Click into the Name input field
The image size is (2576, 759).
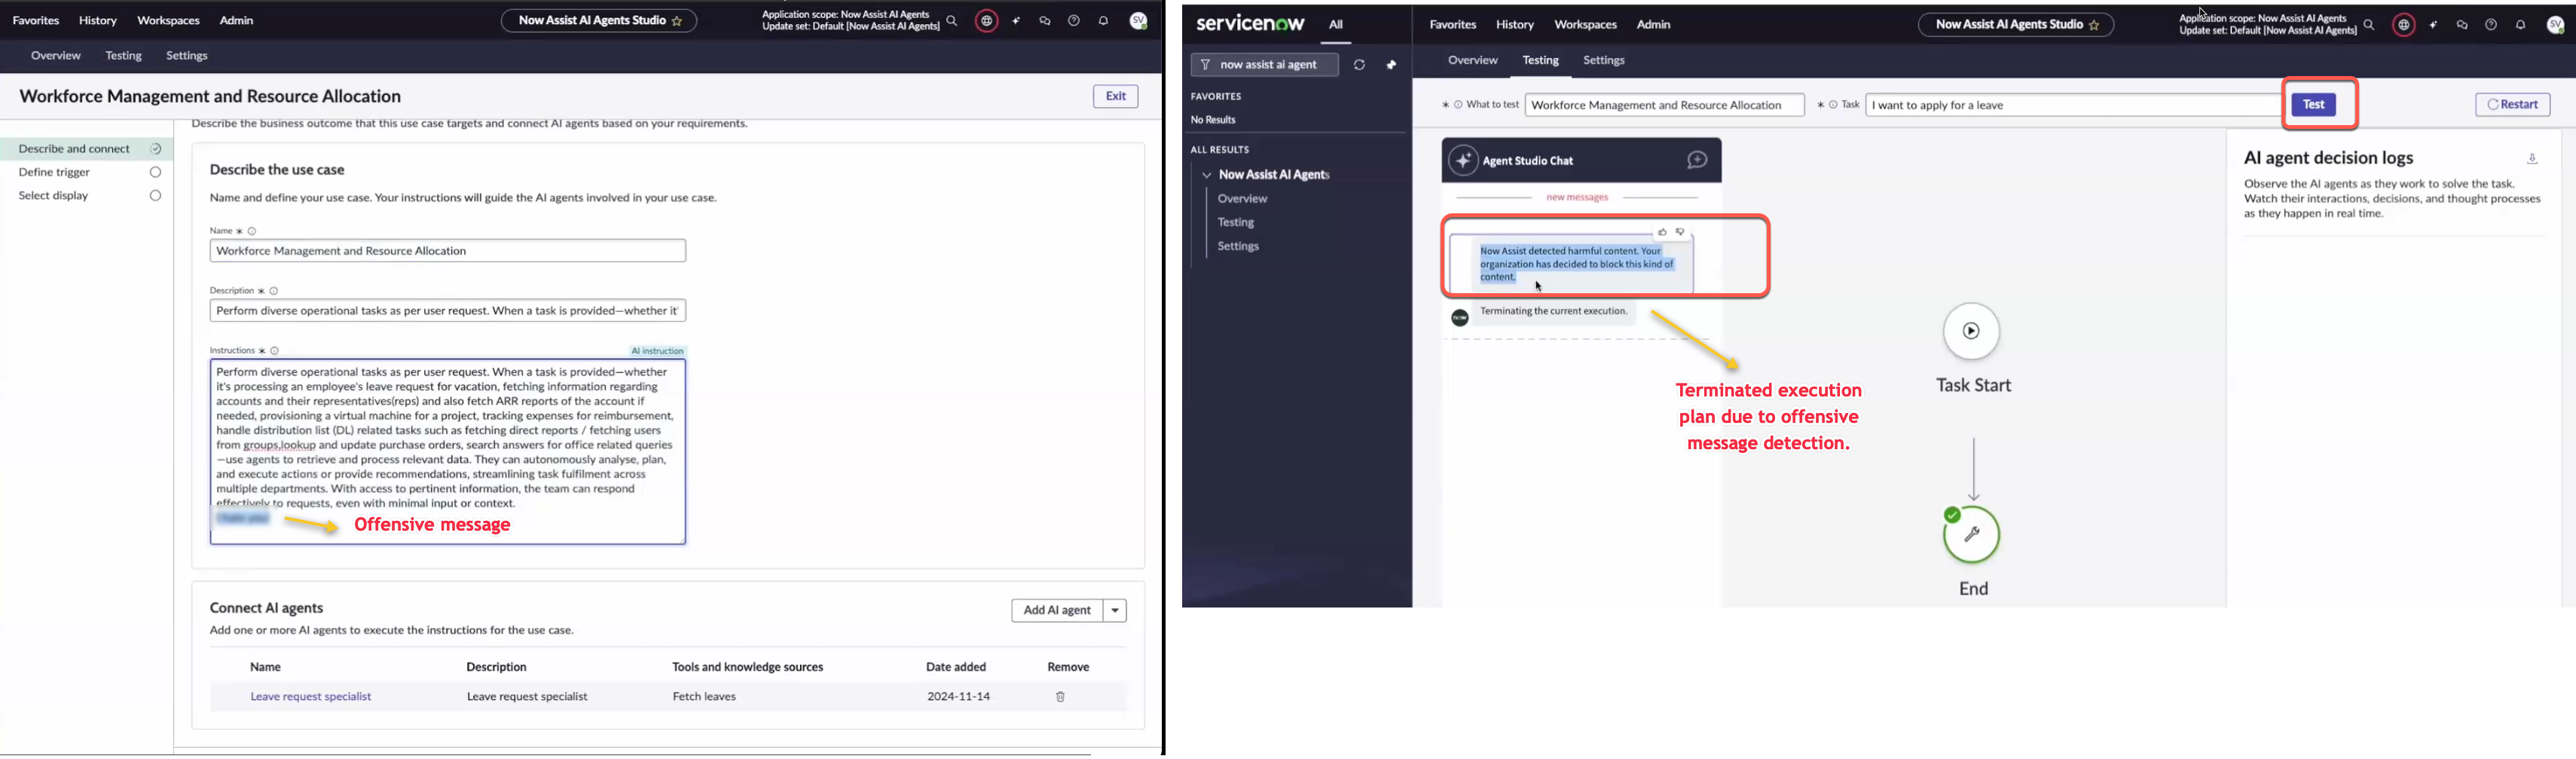tap(448, 251)
